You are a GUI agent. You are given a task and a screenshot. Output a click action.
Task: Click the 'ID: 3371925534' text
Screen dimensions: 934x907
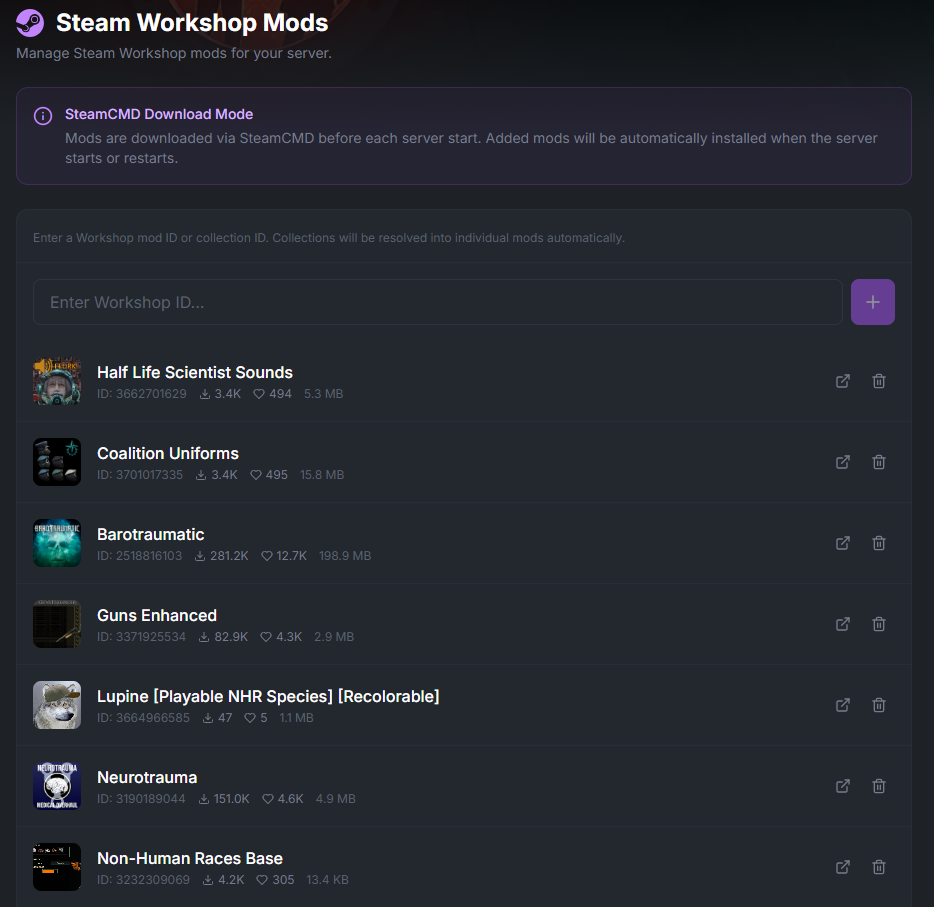[142, 637]
